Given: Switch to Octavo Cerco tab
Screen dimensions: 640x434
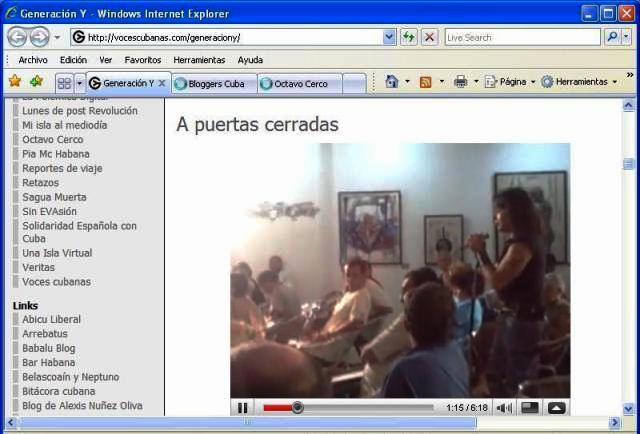Looking at the screenshot, I should coord(300,84).
